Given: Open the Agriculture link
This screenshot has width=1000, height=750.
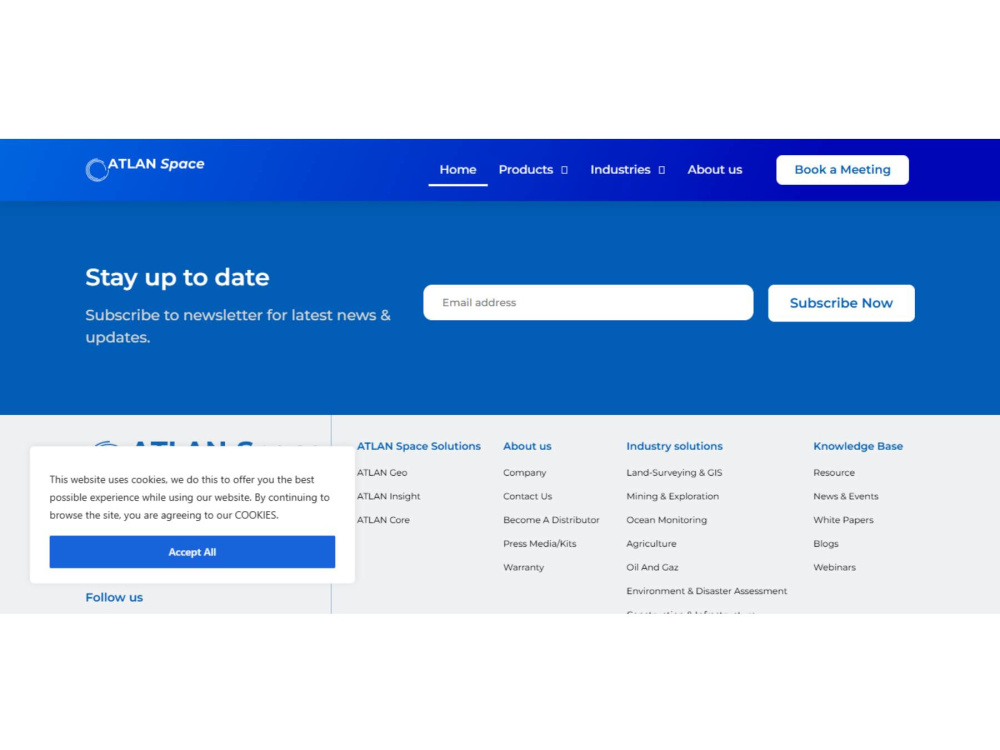Looking at the screenshot, I should click(x=651, y=543).
